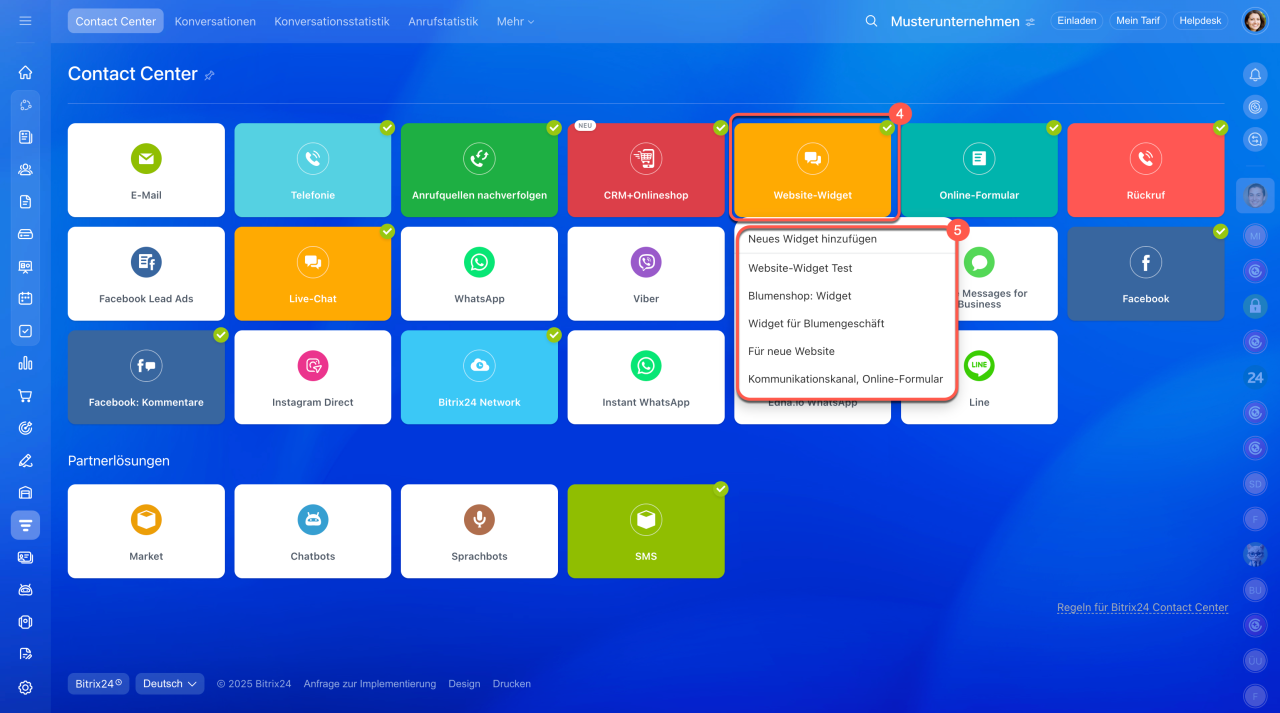Select Kommunikationskanal, Online-Formular entry
Screen dimensions: 1280x713
[x=846, y=379]
